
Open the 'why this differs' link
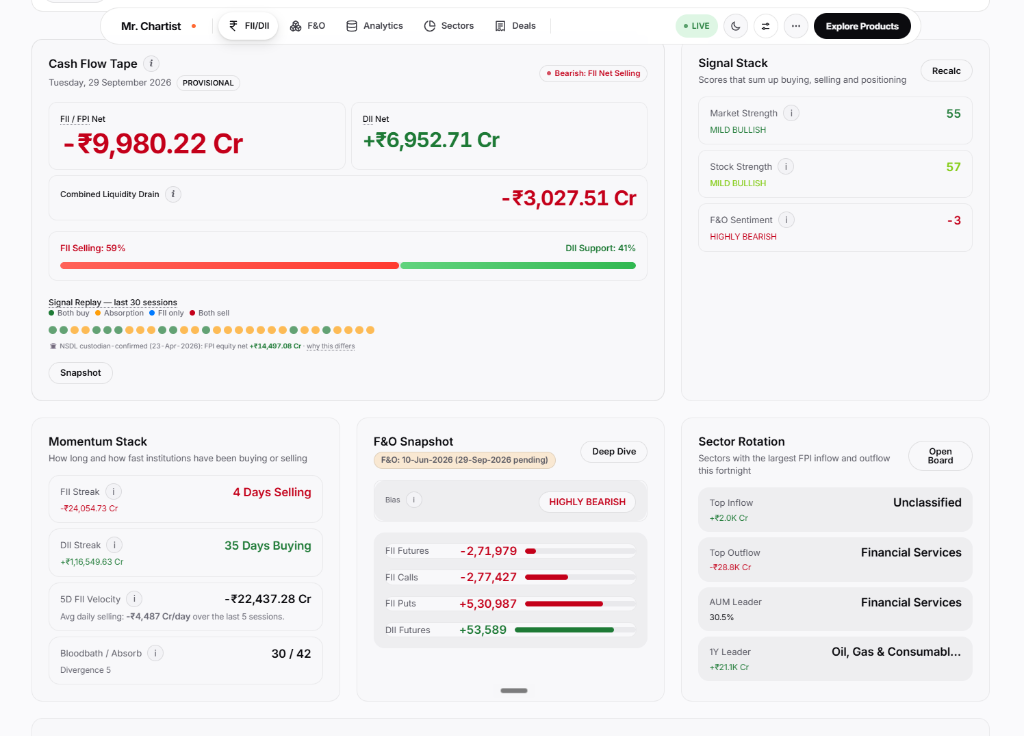[330, 346]
